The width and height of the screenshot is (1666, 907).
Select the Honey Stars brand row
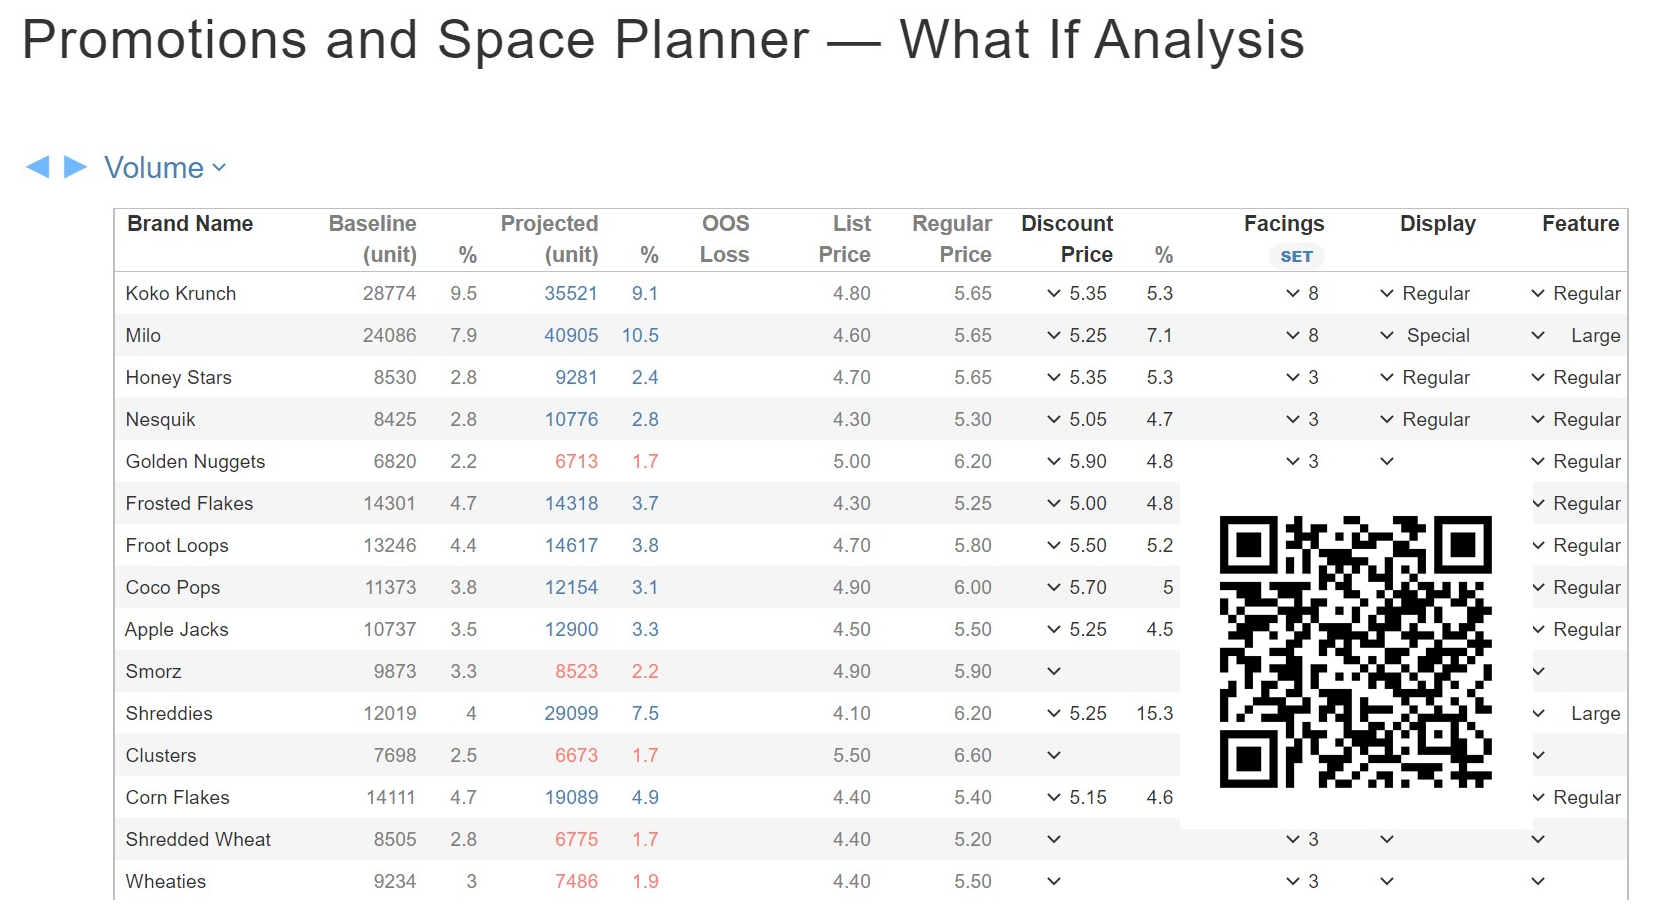(x=871, y=377)
